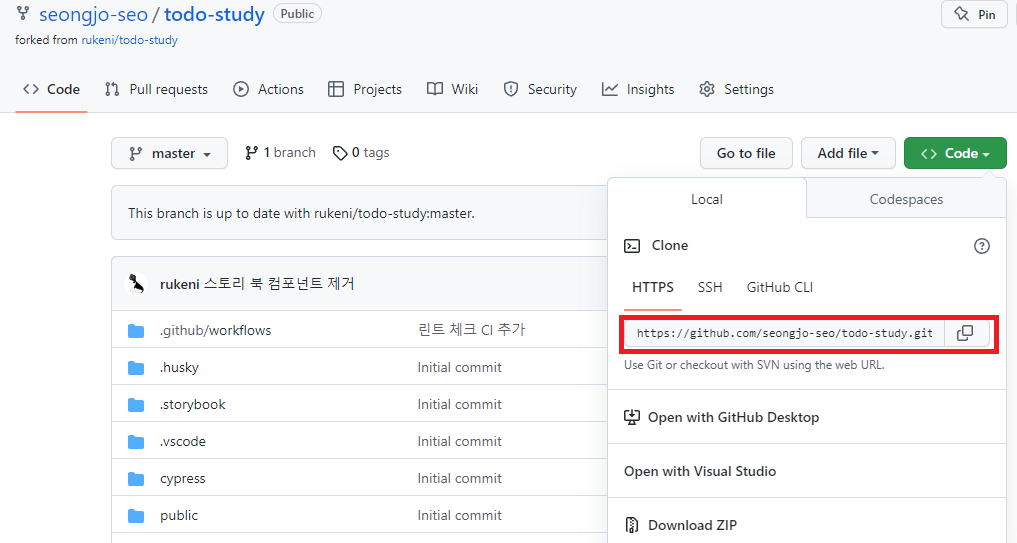Open the Actions tab
Viewport: 1017px width, 543px height.
click(269, 90)
